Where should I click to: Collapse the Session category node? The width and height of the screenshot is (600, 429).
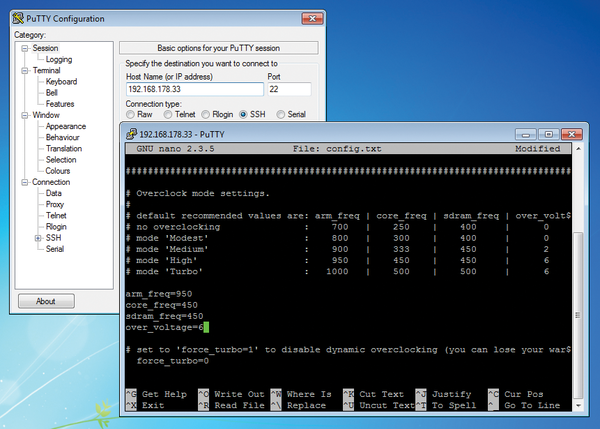[x=25, y=48]
